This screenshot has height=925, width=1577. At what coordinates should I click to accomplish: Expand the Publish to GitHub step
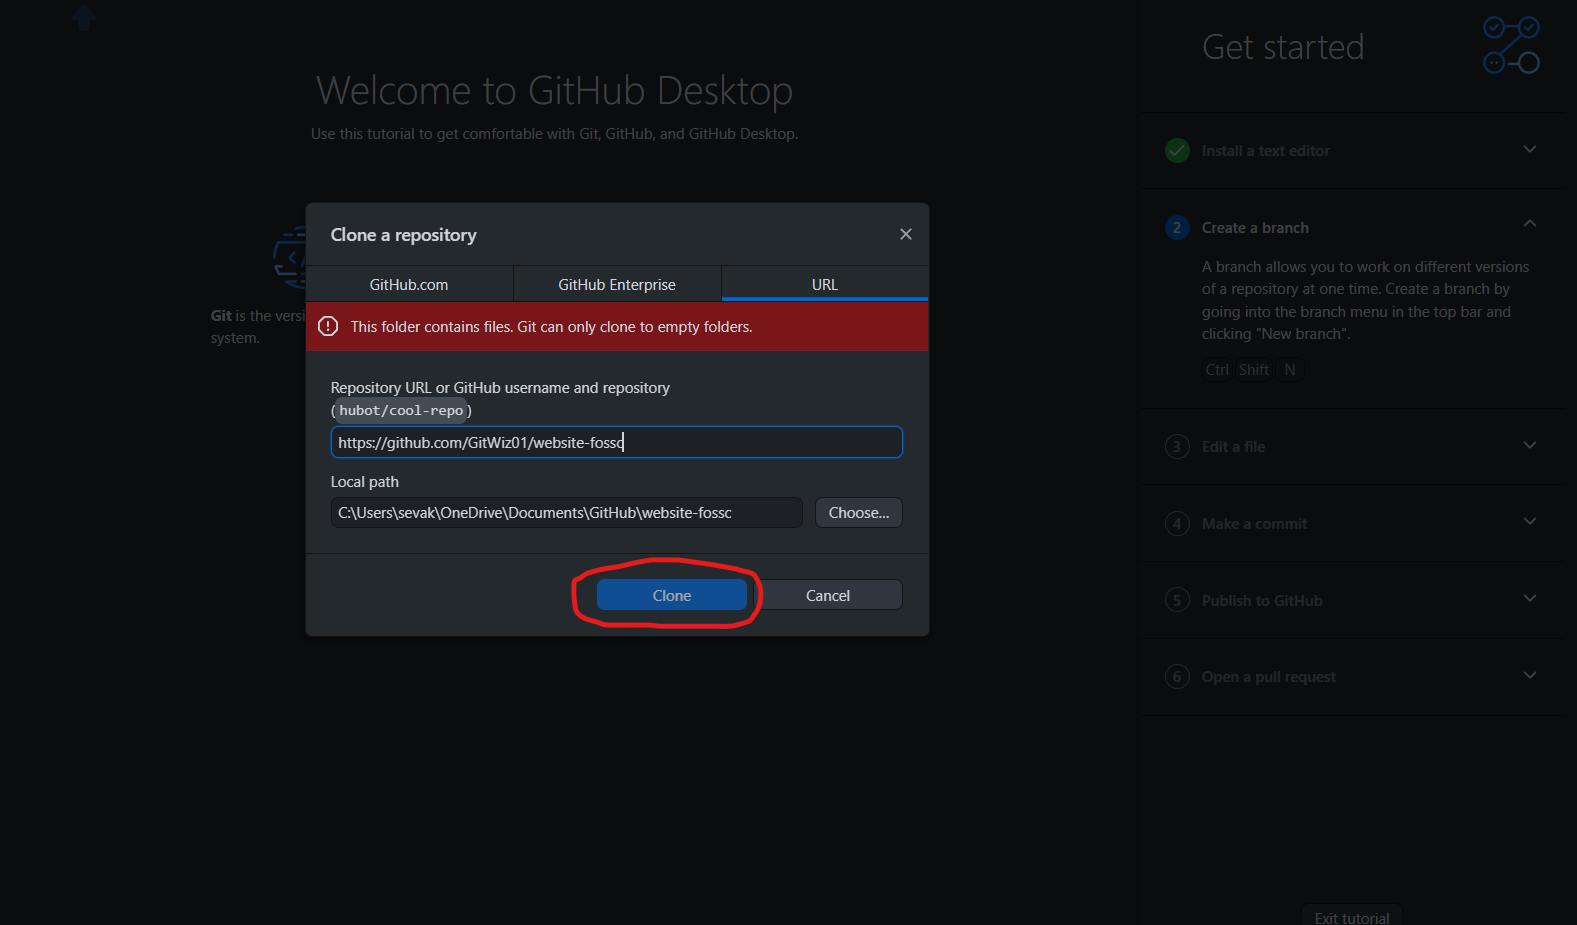point(1530,599)
